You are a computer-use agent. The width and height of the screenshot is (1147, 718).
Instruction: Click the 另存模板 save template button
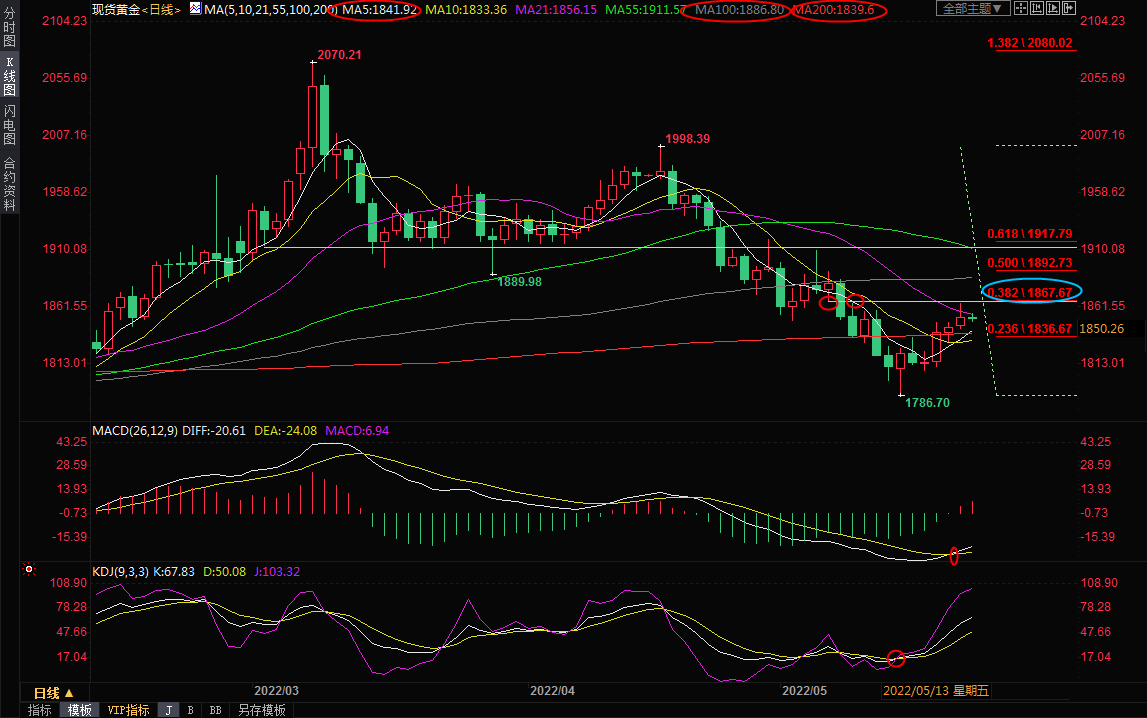point(261,710)
